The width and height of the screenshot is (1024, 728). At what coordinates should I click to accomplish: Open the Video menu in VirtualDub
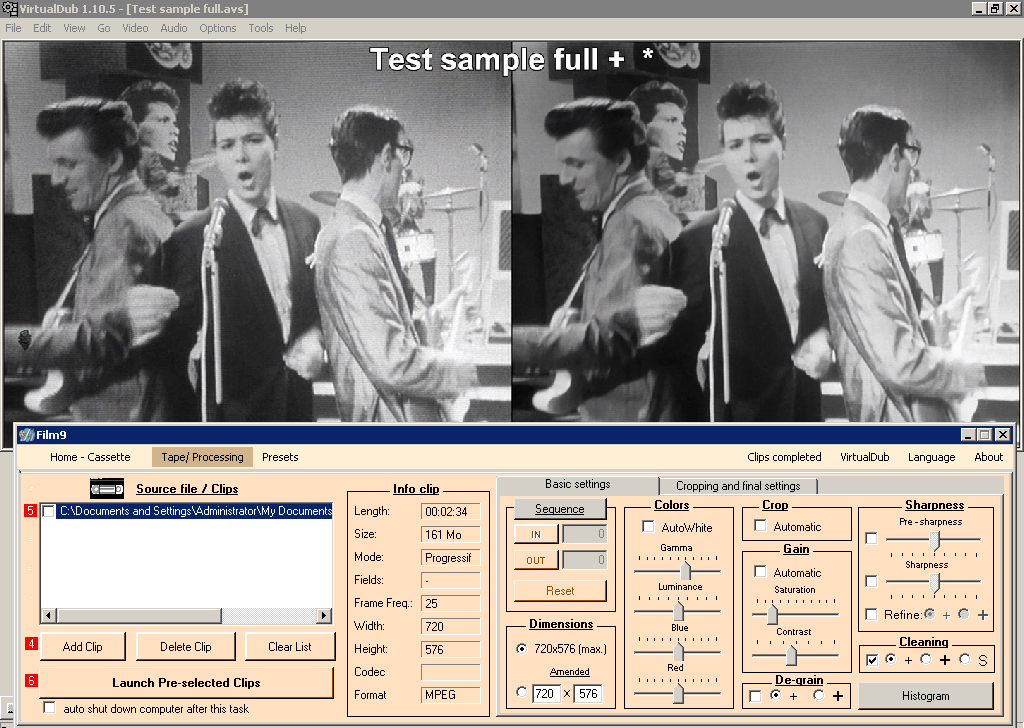[x=135, y=28]
